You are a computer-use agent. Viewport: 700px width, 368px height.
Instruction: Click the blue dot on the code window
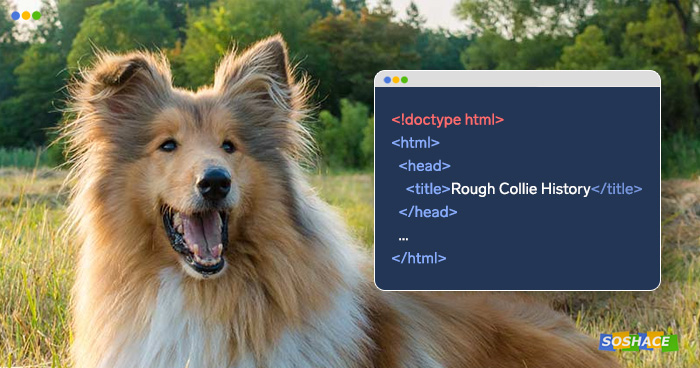pos(387,80)
